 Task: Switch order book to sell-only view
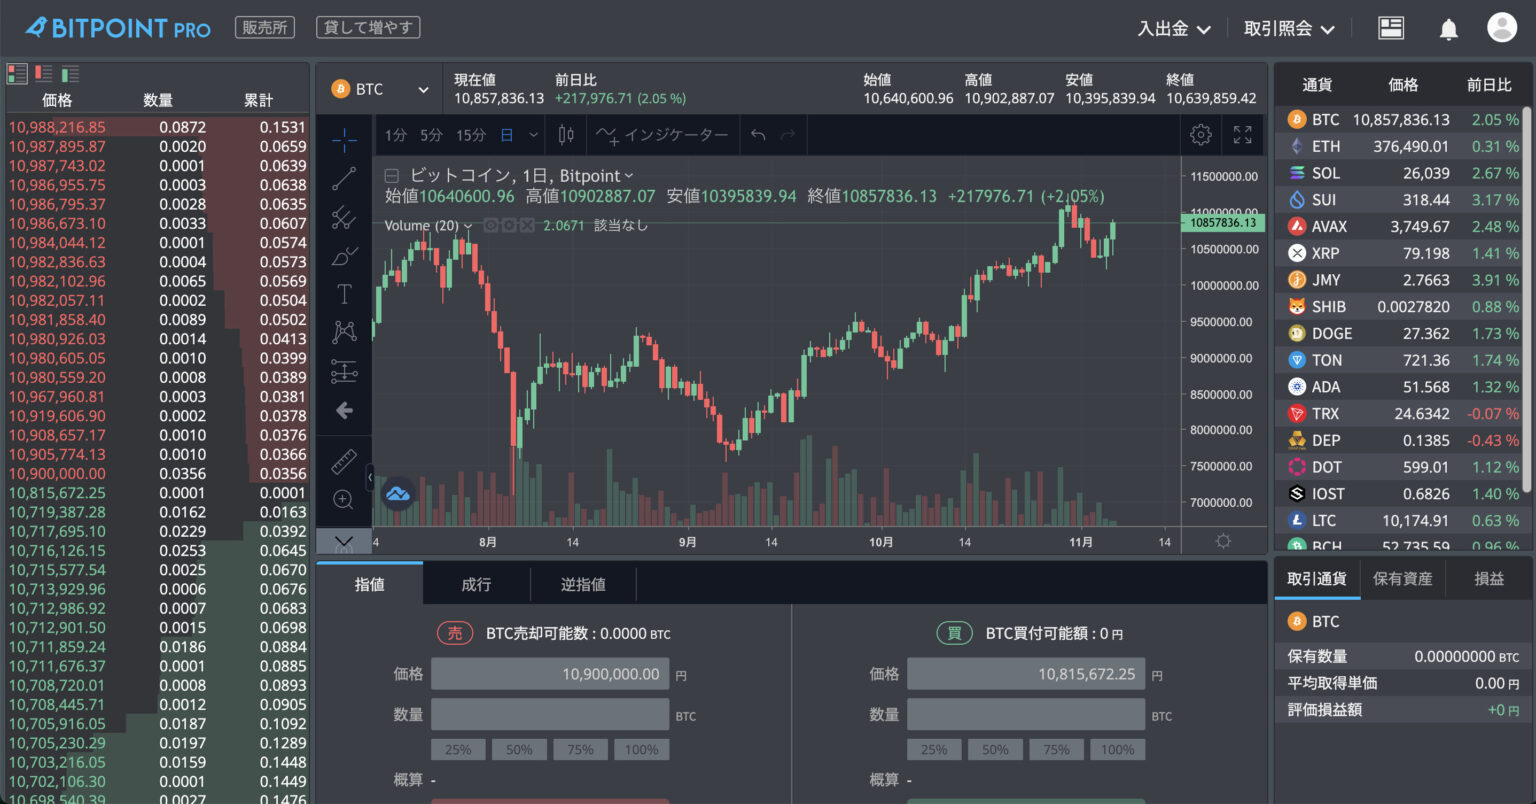coord(41,73)
